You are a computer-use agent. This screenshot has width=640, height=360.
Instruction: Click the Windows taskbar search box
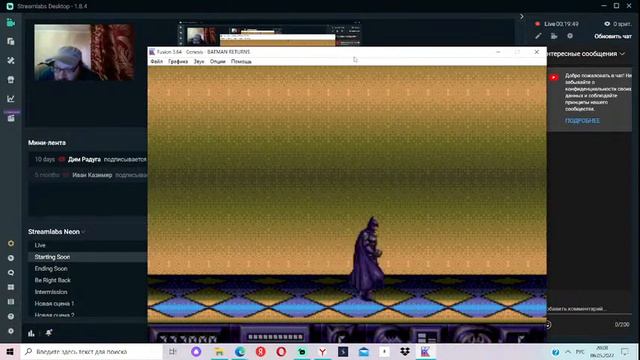pyautogui.click(x=91, y=351)
